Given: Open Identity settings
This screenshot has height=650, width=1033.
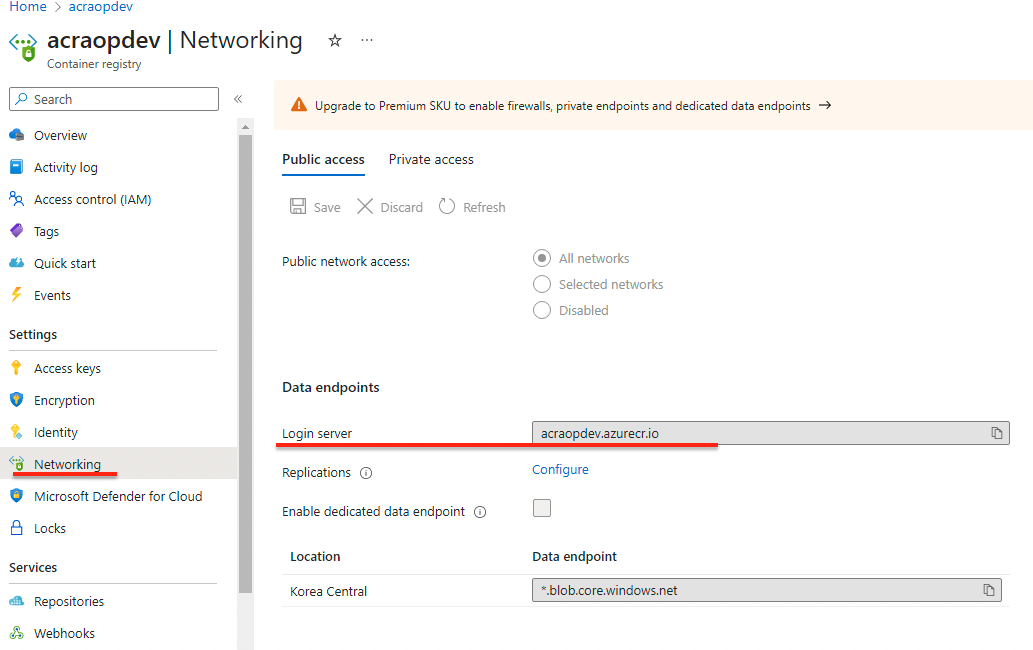Looking at the screenshot, I should coord(56,432).
